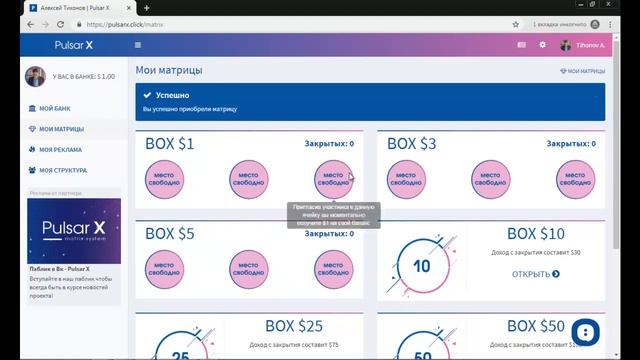Image resolution: width=640 pixels, height=360 pixels.
Task: Close the Pulsar X browser tab
Action: (129, 8)
